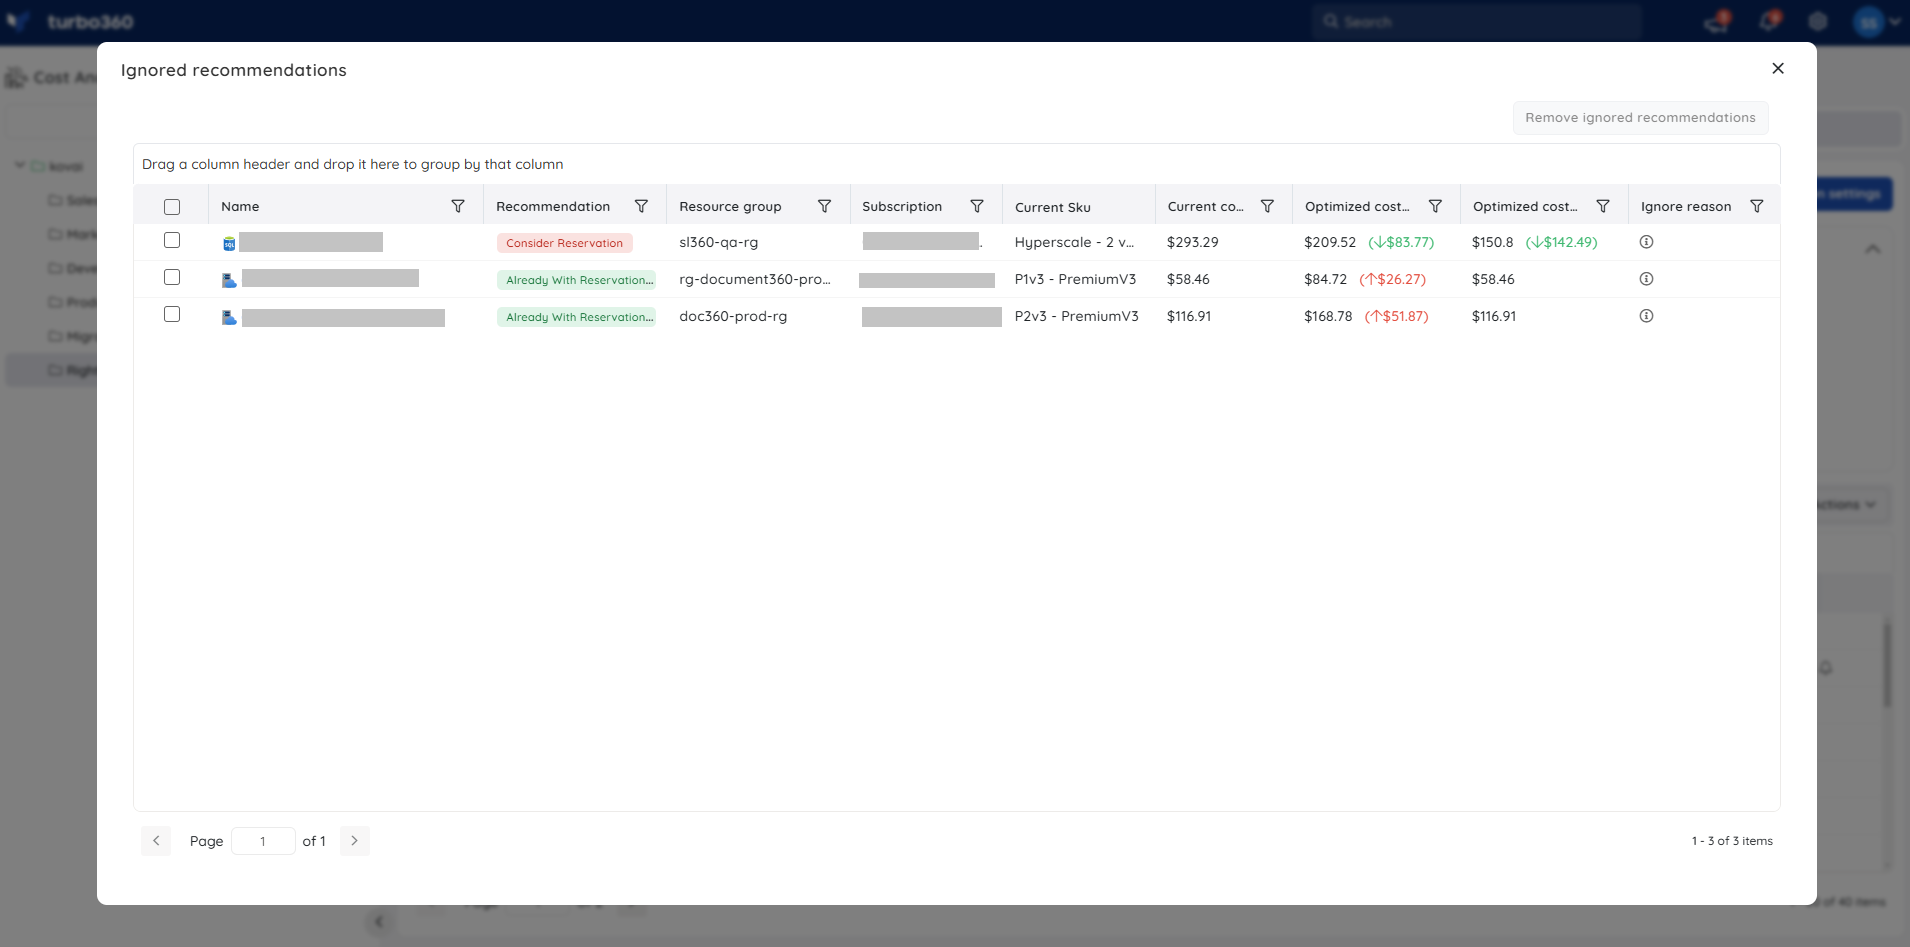
Task: Select the P2v3 - PremiumV3 SKU cell
Action: (1076, 316)
